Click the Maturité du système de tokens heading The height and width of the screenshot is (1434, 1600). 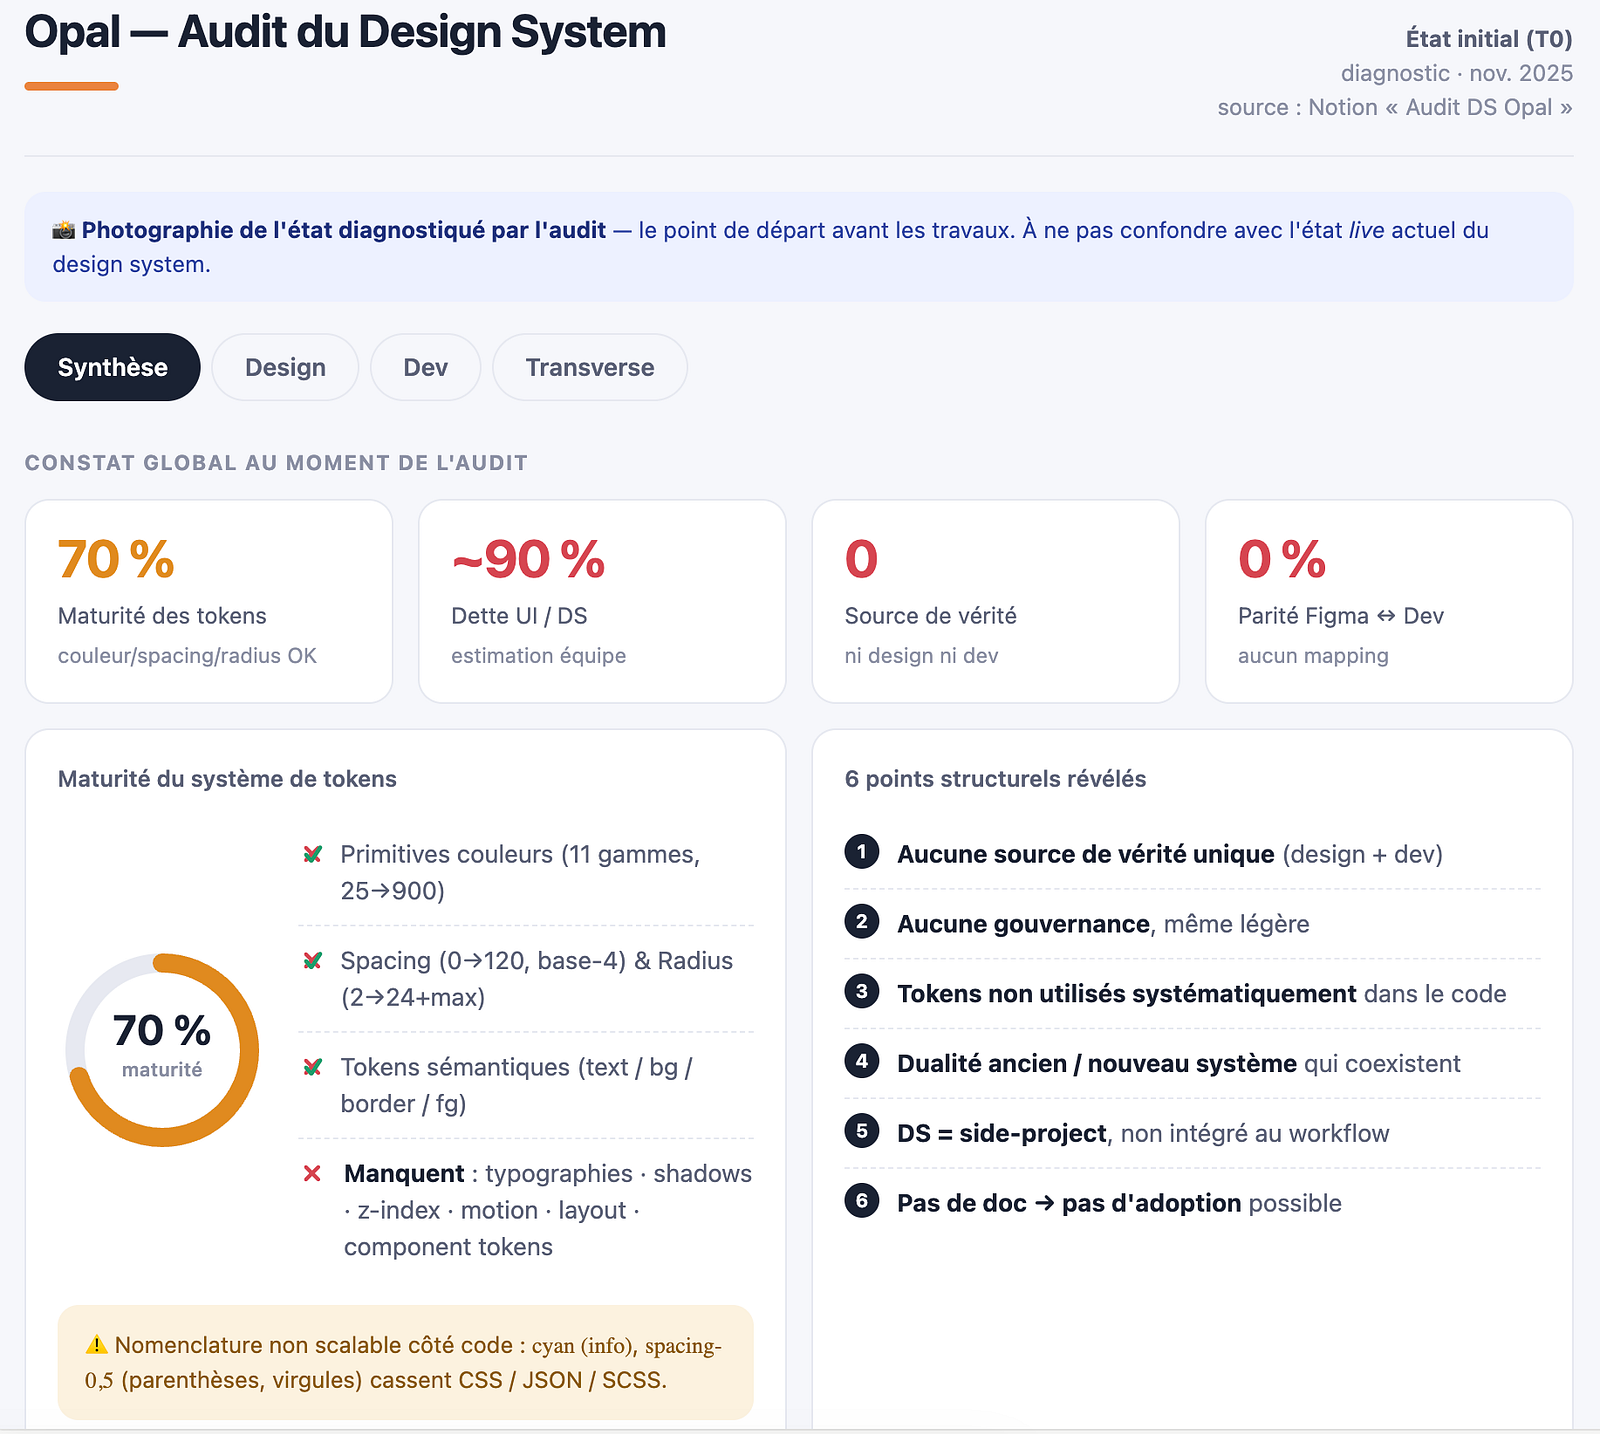(x=227, y=779)
